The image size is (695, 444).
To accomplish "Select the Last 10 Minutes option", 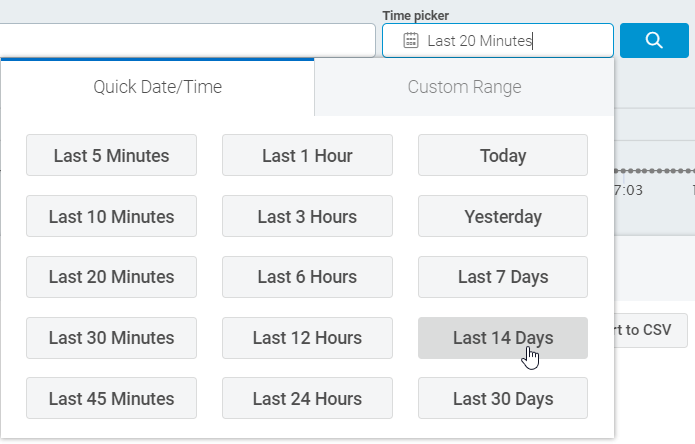I will pos(111,216).
